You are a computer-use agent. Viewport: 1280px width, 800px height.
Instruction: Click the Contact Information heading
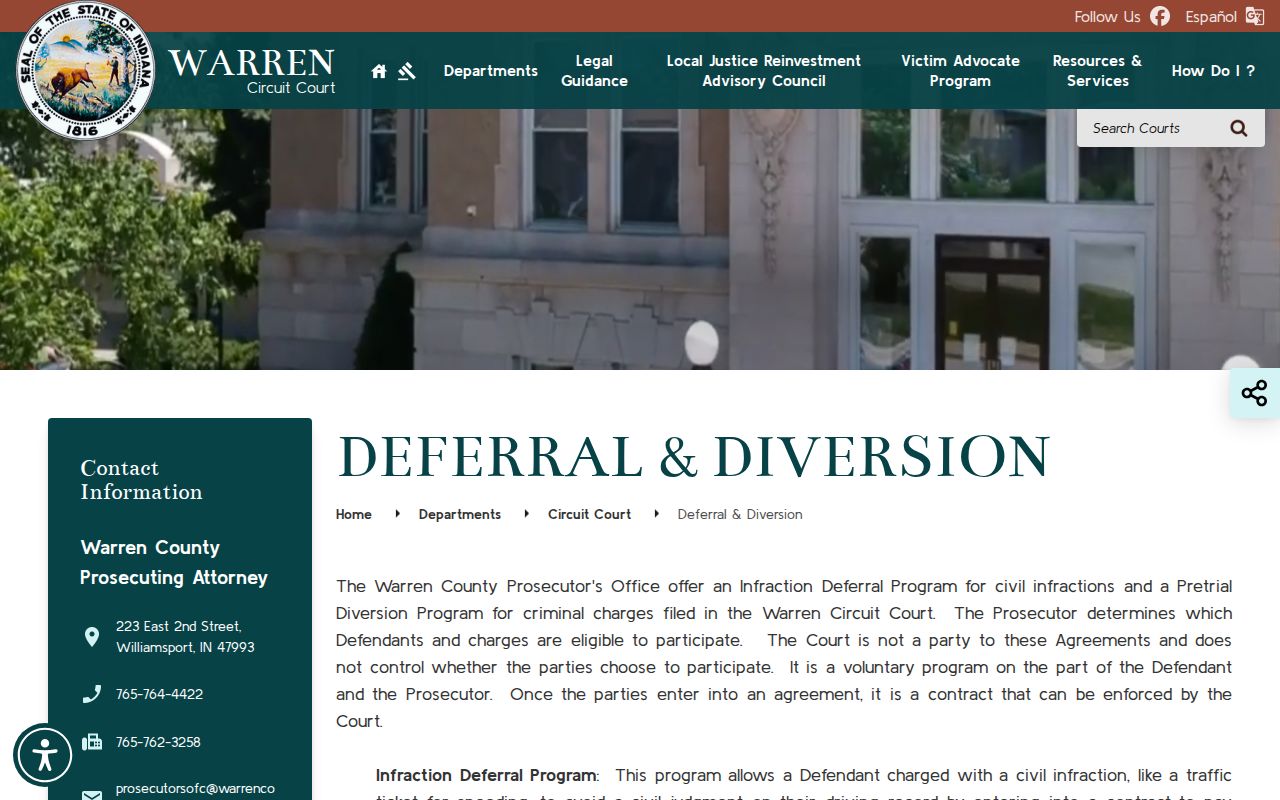141,480
